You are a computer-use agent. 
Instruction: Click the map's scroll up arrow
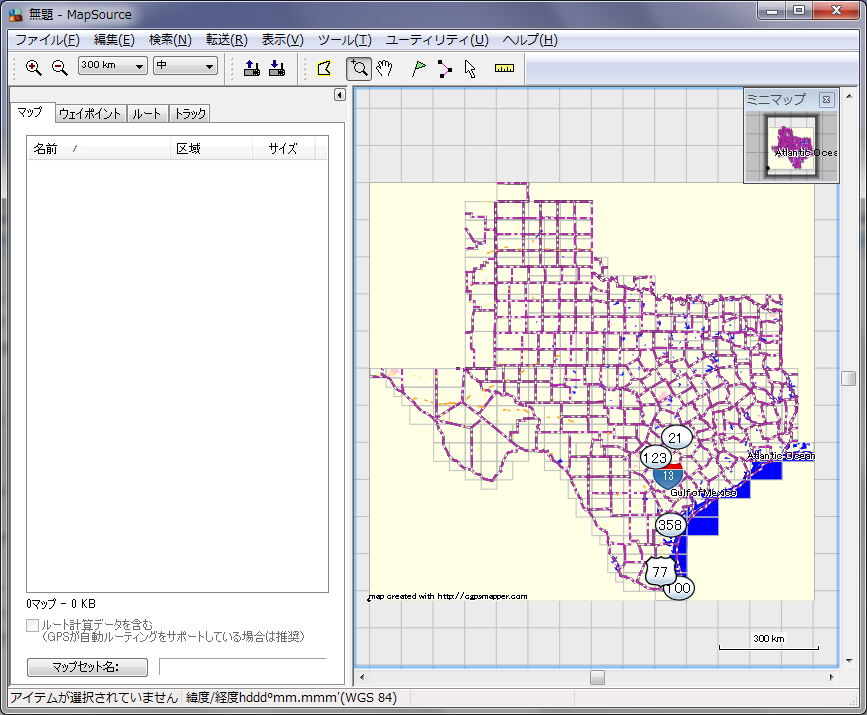[849, 96]
